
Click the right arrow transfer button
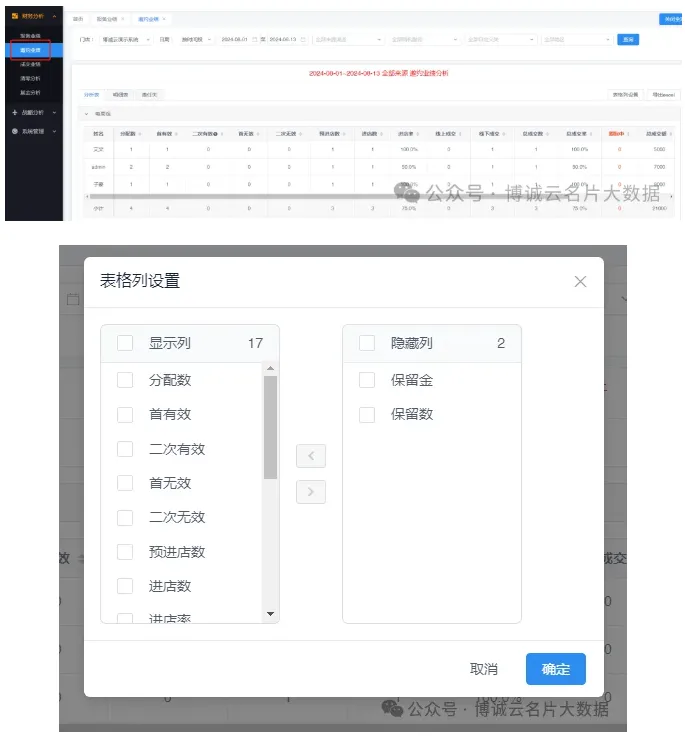point(311,491)
